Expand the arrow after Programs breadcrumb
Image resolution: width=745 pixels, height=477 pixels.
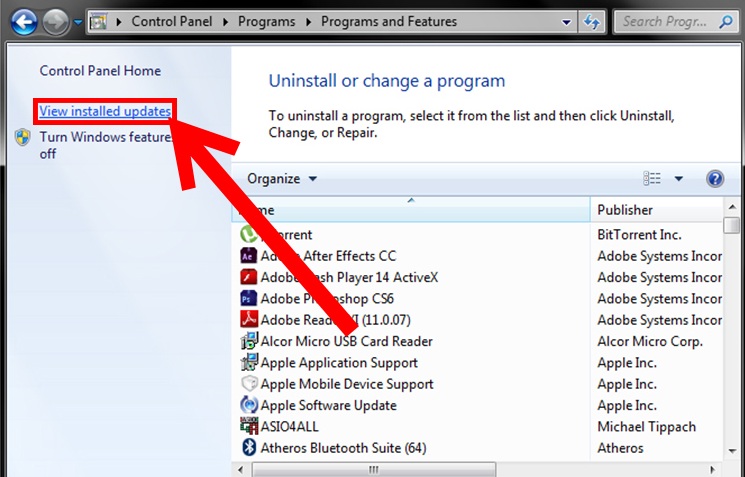[308, 22]
